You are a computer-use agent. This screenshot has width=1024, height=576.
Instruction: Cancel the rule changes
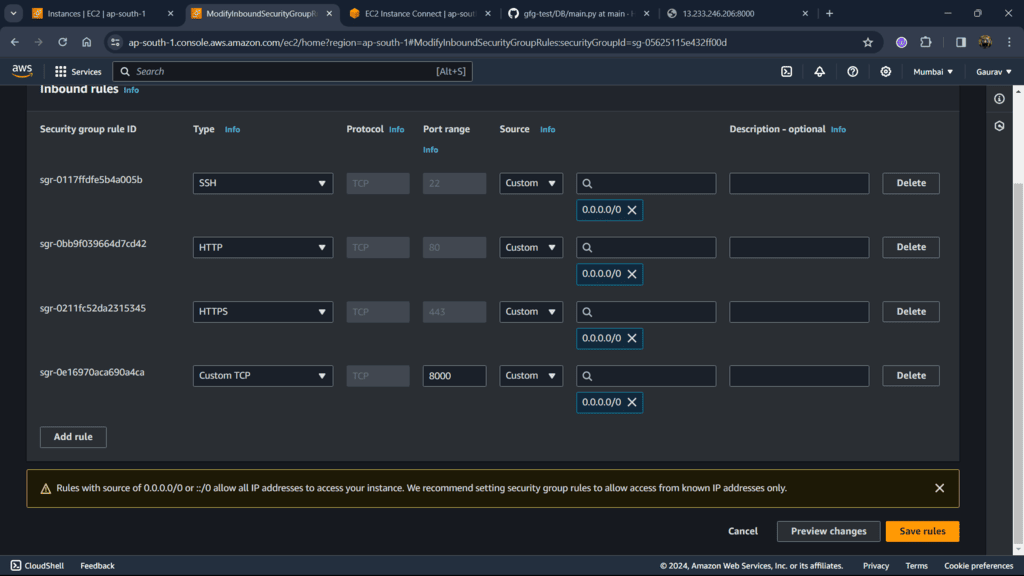pos(743,531)
